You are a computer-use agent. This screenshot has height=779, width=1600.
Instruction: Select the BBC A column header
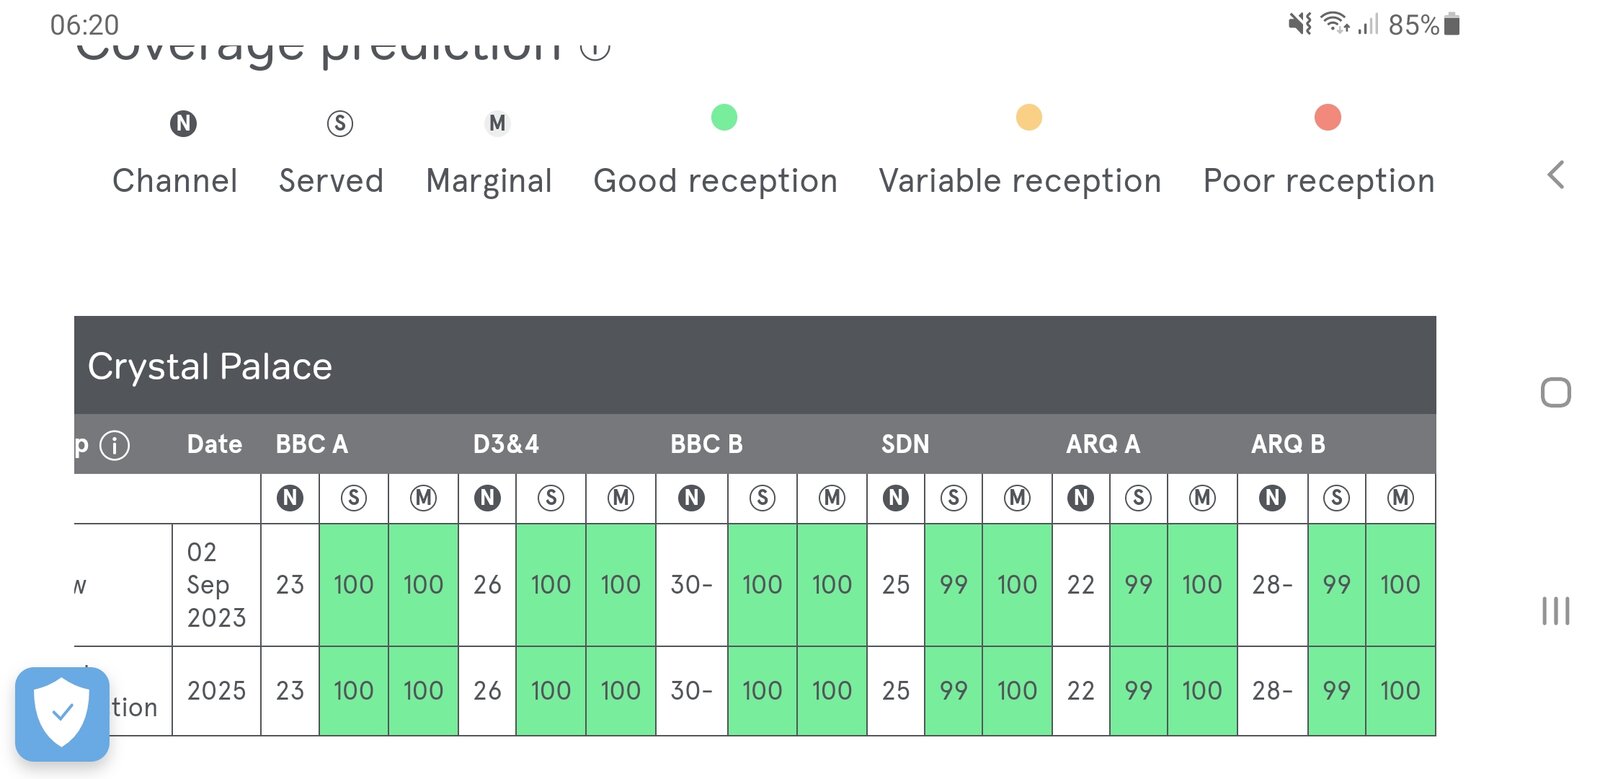click(312, 444)
